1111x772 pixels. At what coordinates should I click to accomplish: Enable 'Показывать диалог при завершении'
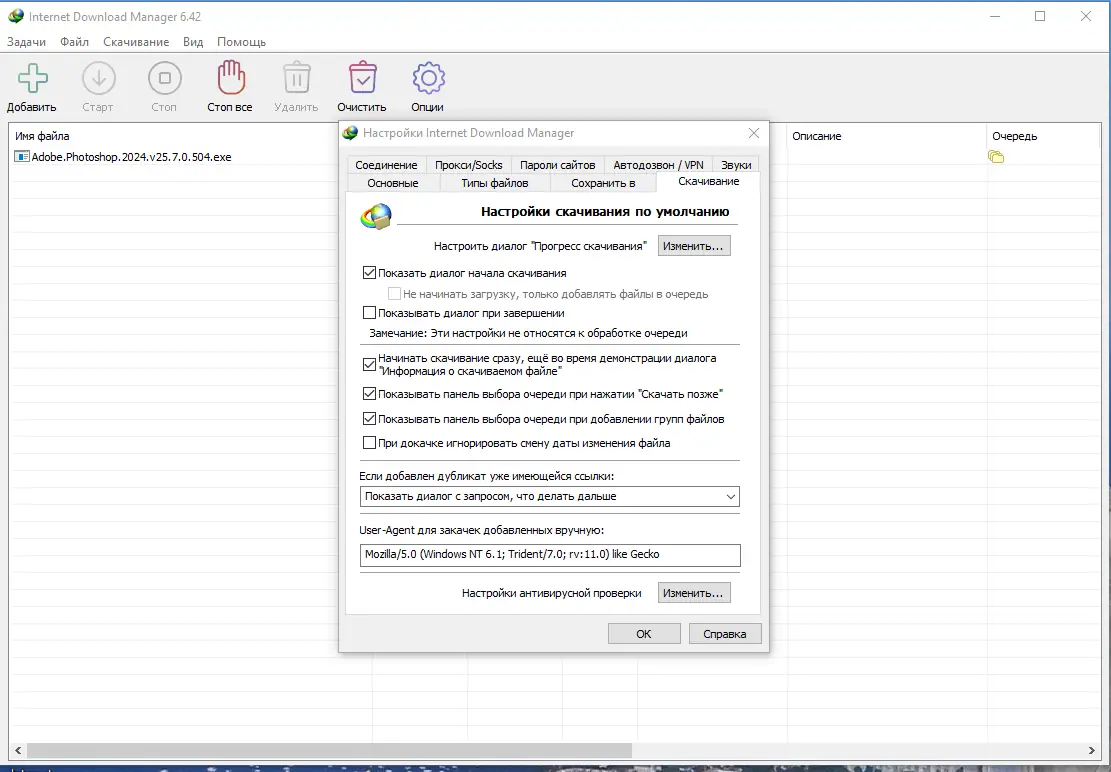point(369,312)
